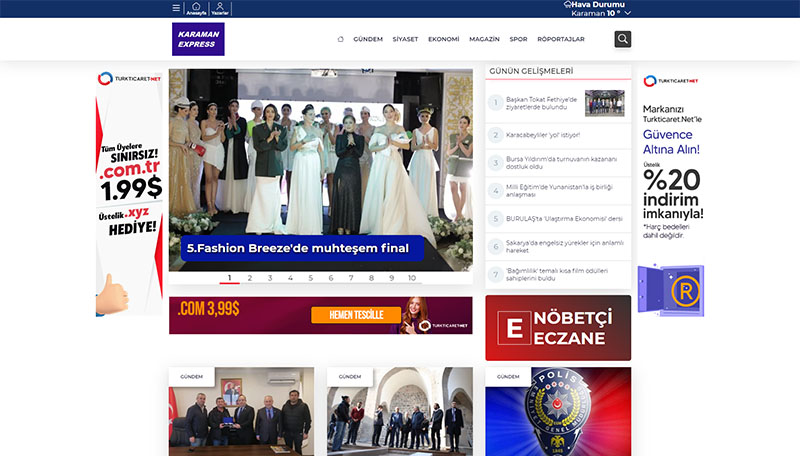Select slider page 8
Image resolution: width=800 pixels, height=456 pixels.
pos(371,278)
